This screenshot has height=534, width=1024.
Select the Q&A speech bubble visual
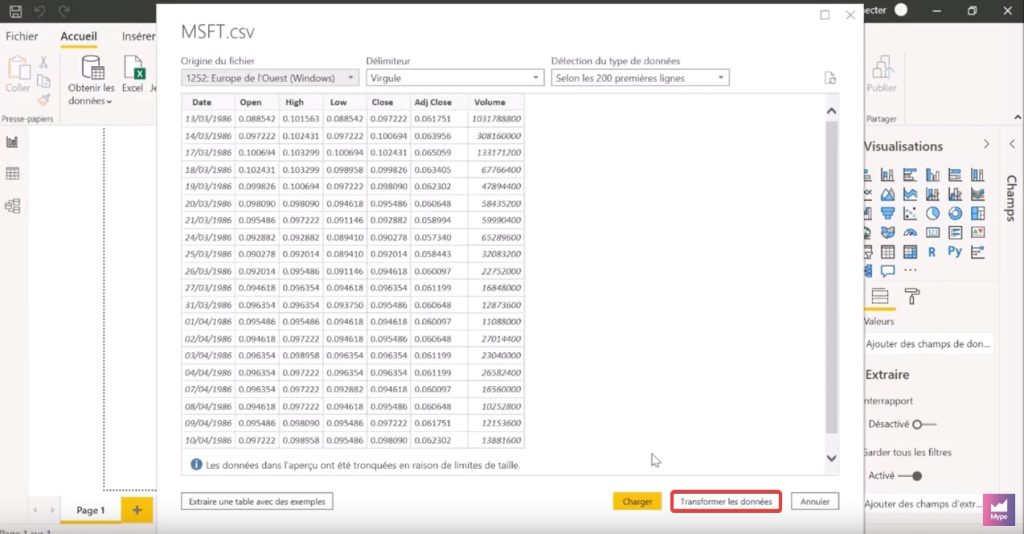[x=887, y=270]
